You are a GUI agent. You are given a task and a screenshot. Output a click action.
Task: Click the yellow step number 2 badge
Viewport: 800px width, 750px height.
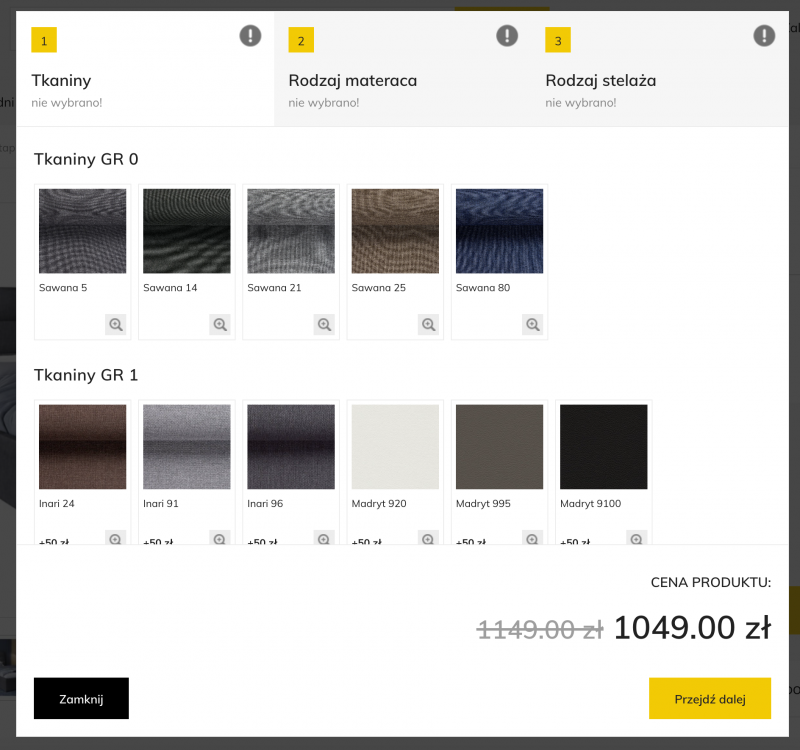pyautogui.click(x=301, y=40)
